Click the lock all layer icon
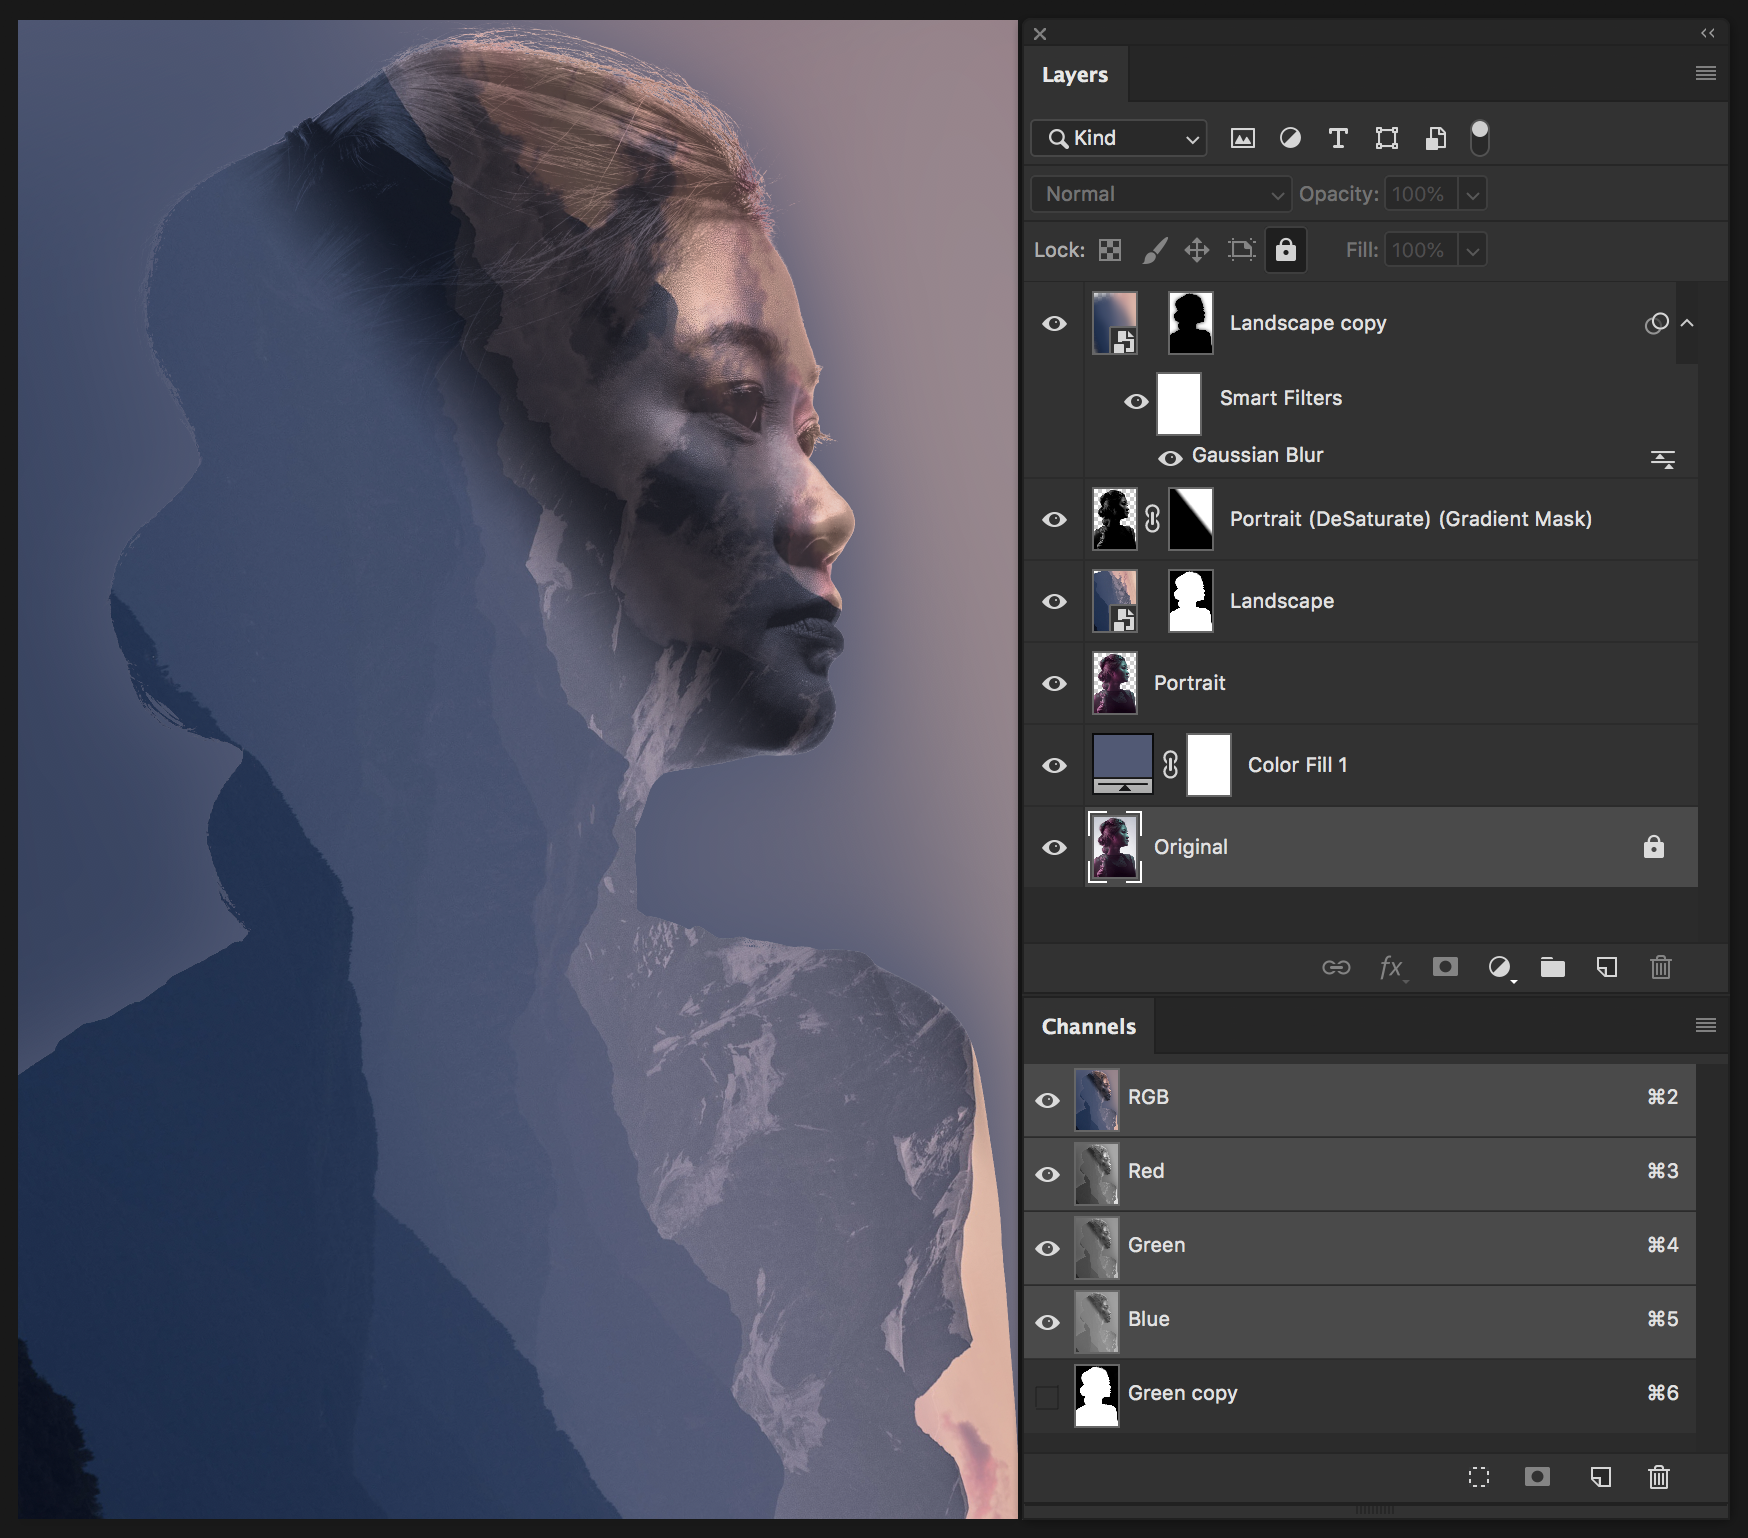The height and width of the screenshot is (1538, 1748). point(1285,250)
